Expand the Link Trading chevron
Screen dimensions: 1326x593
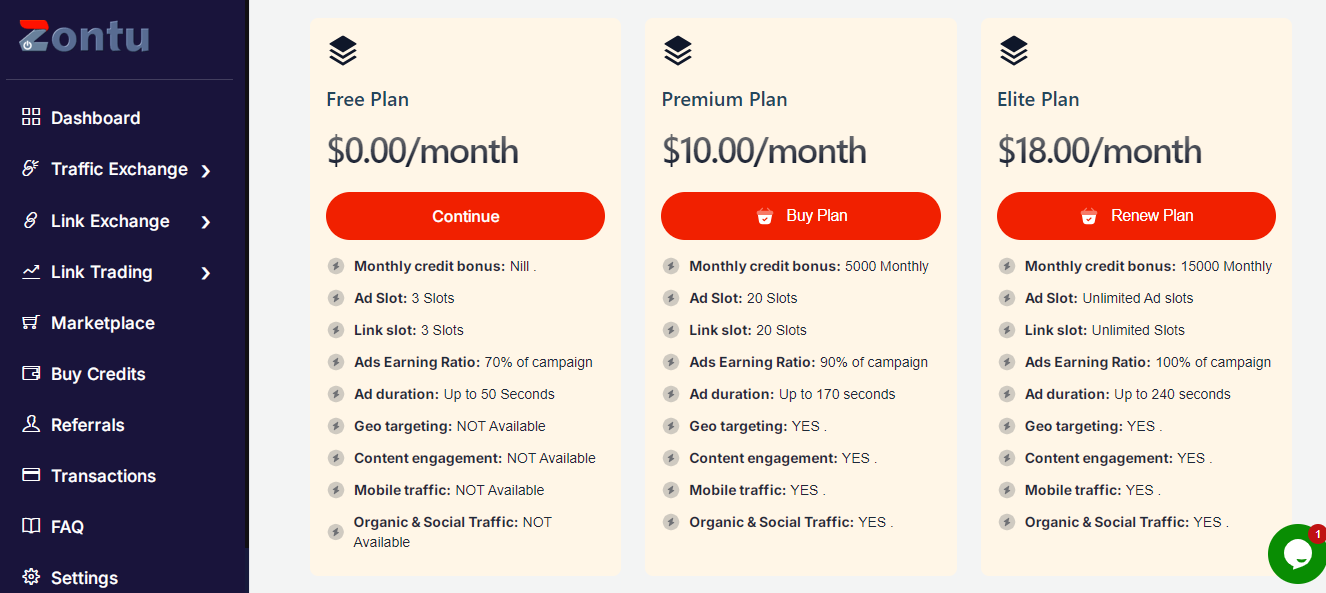(205, 273)
